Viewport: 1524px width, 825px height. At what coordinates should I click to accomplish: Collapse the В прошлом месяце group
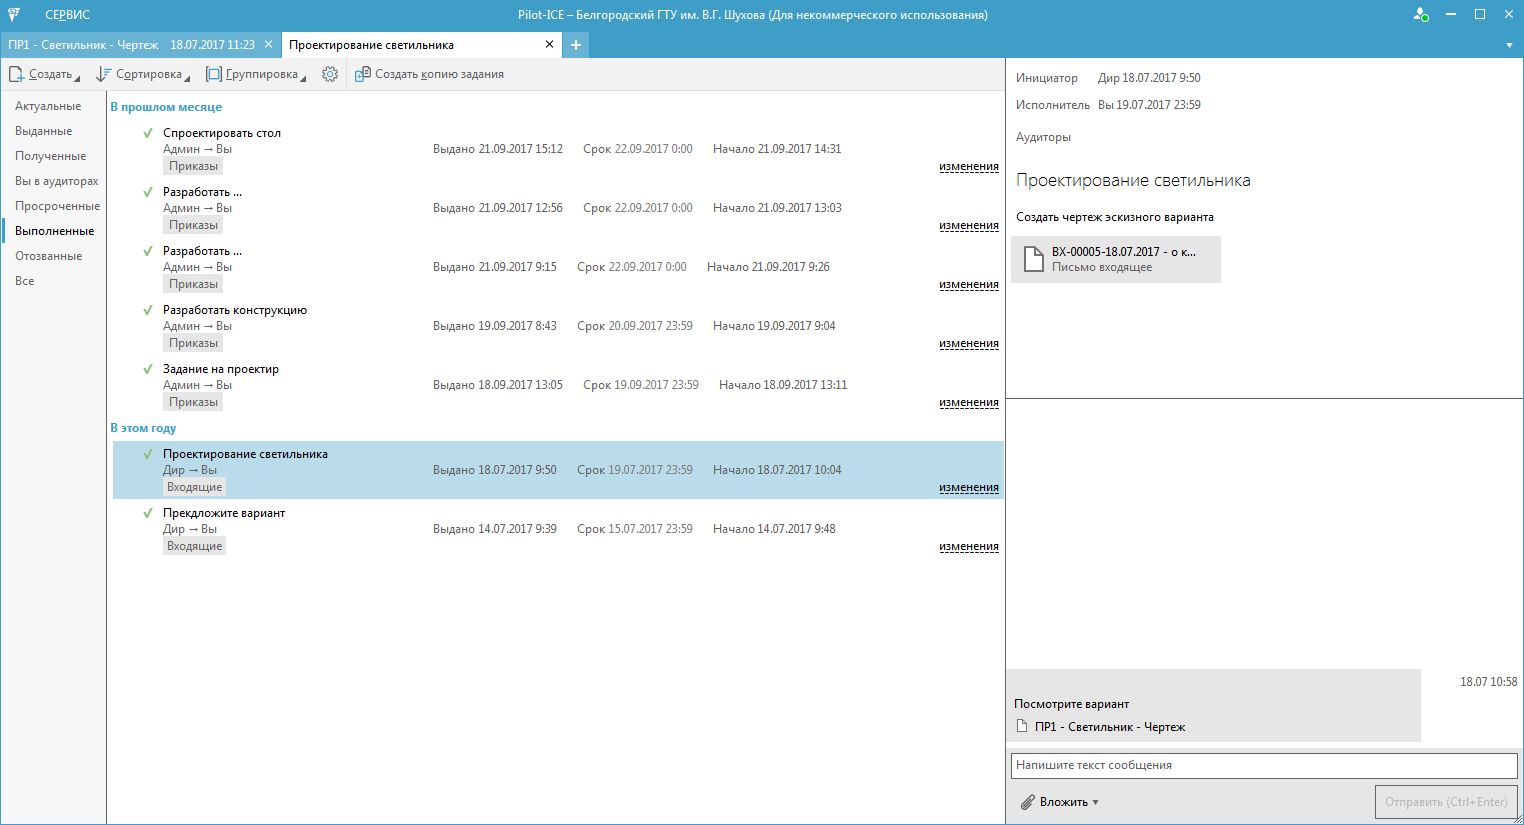pyautogui.click(x=166, y=107)
